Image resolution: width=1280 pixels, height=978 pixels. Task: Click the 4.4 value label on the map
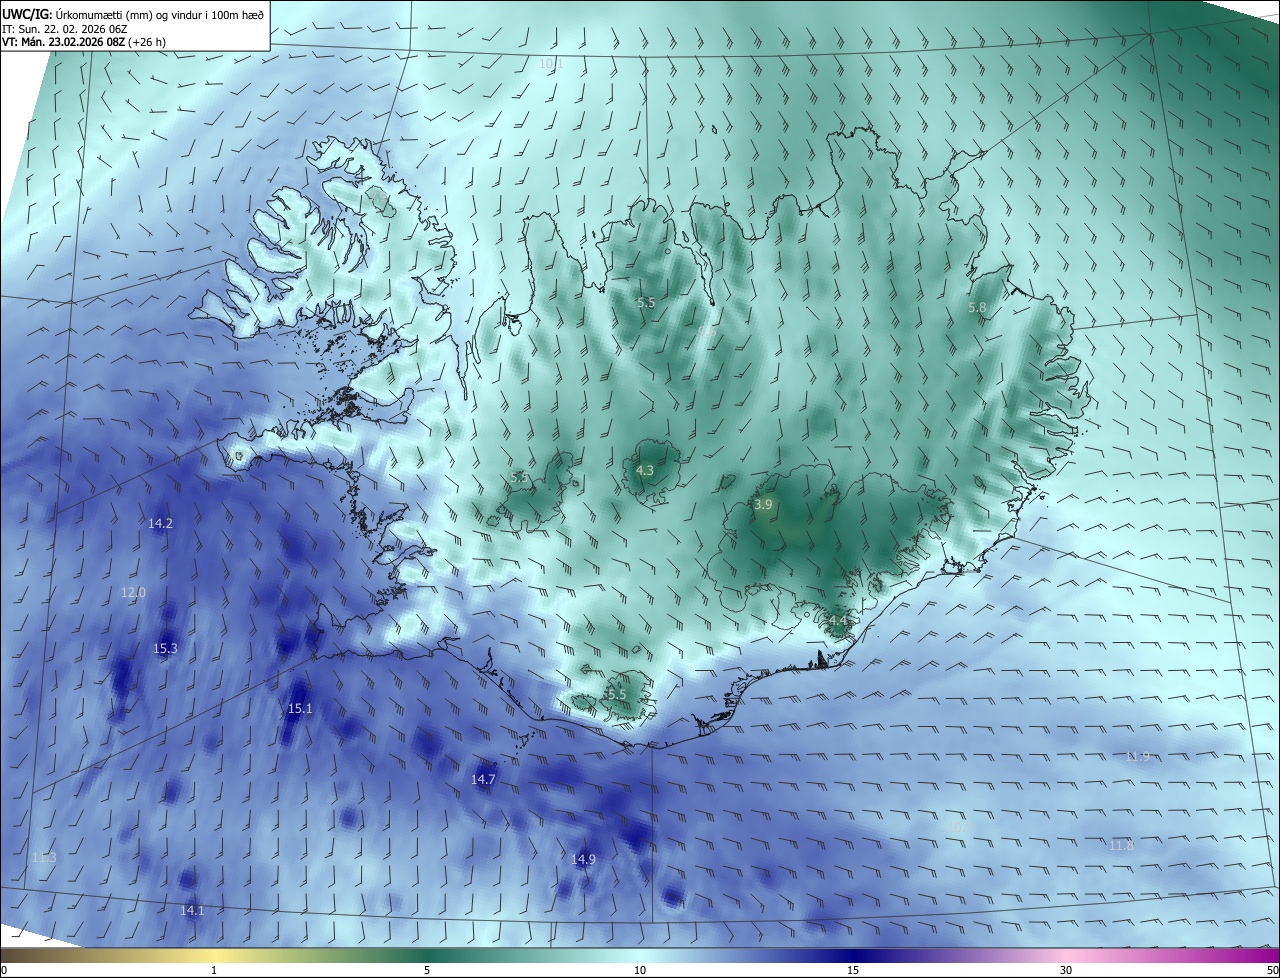[837, 621]
